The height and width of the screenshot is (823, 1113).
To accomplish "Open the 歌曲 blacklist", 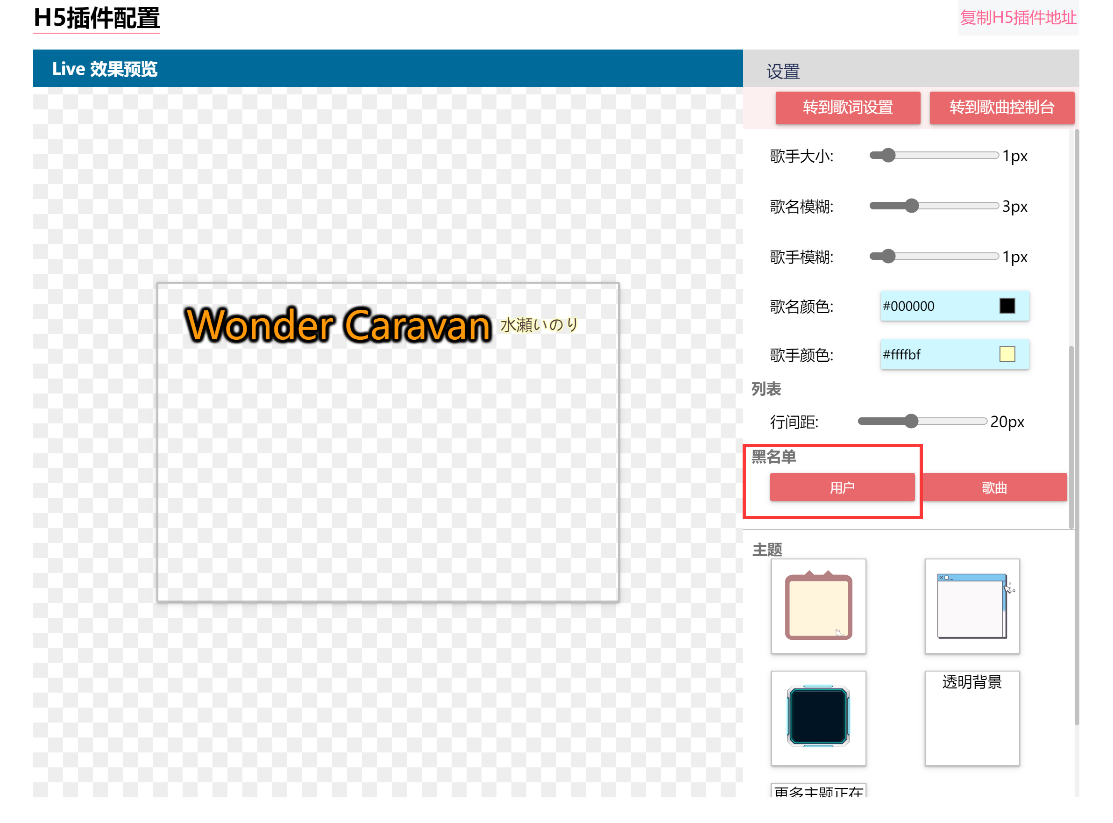I will [x=994, y=487].
